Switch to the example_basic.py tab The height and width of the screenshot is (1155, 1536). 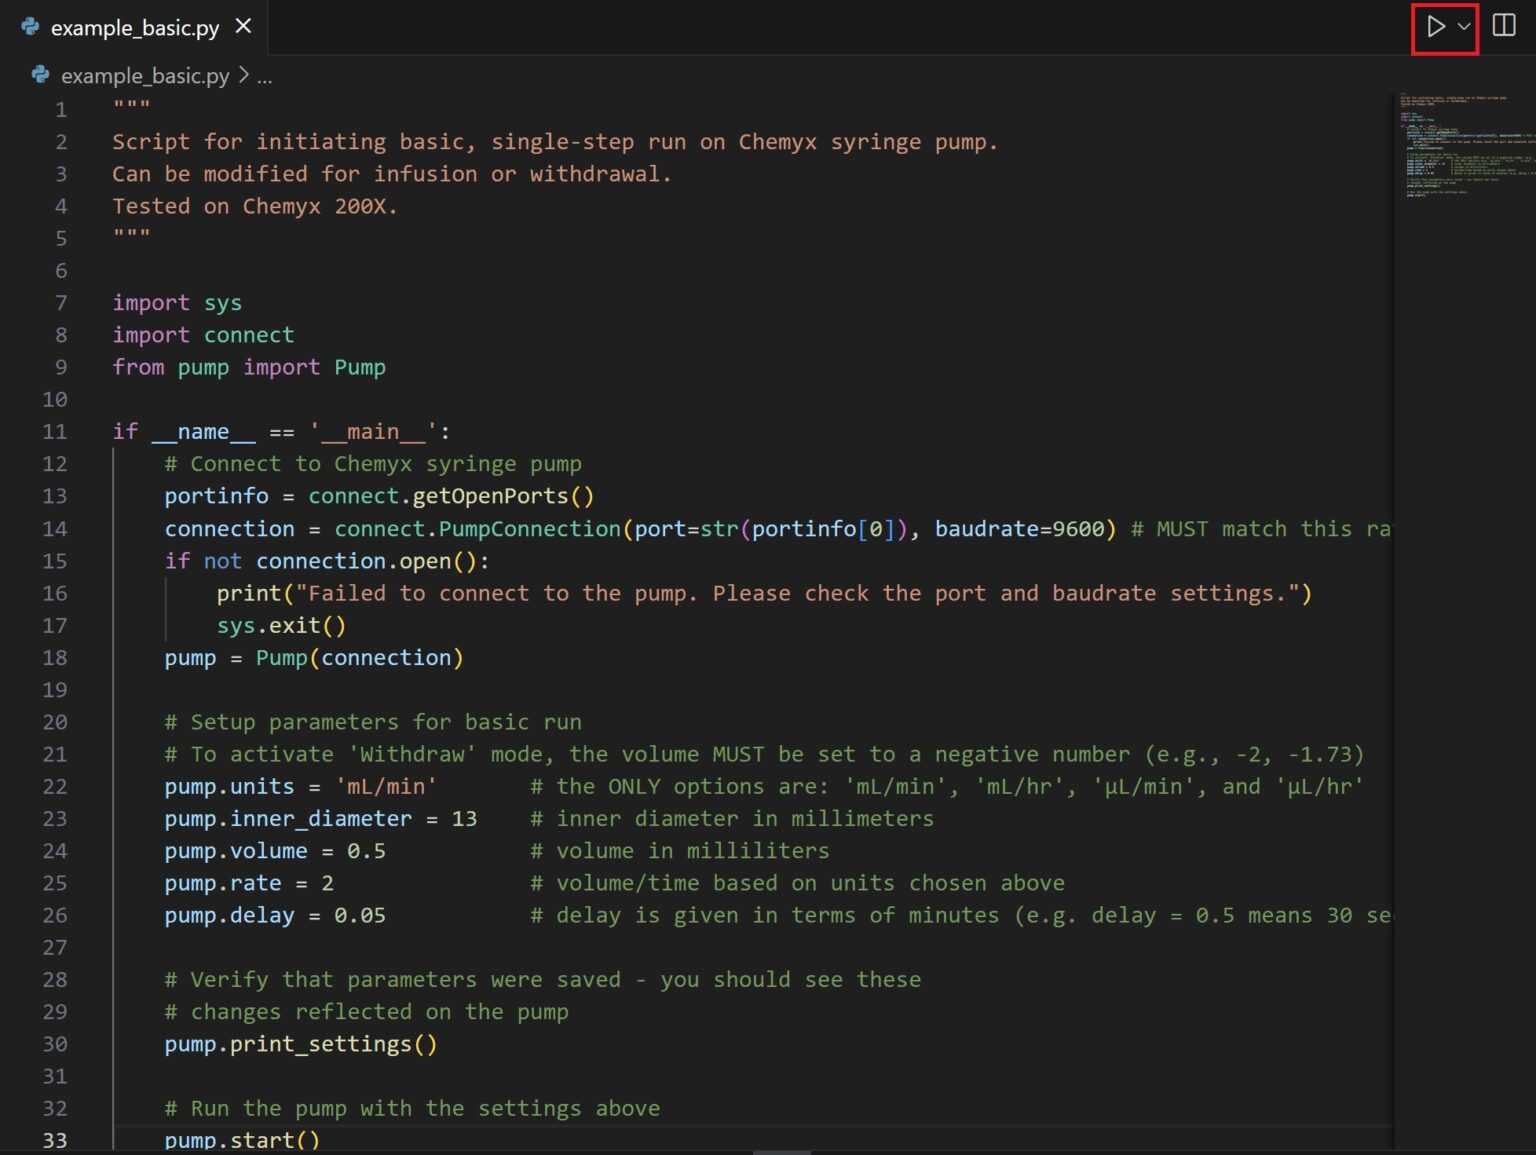tap(136, 27)
